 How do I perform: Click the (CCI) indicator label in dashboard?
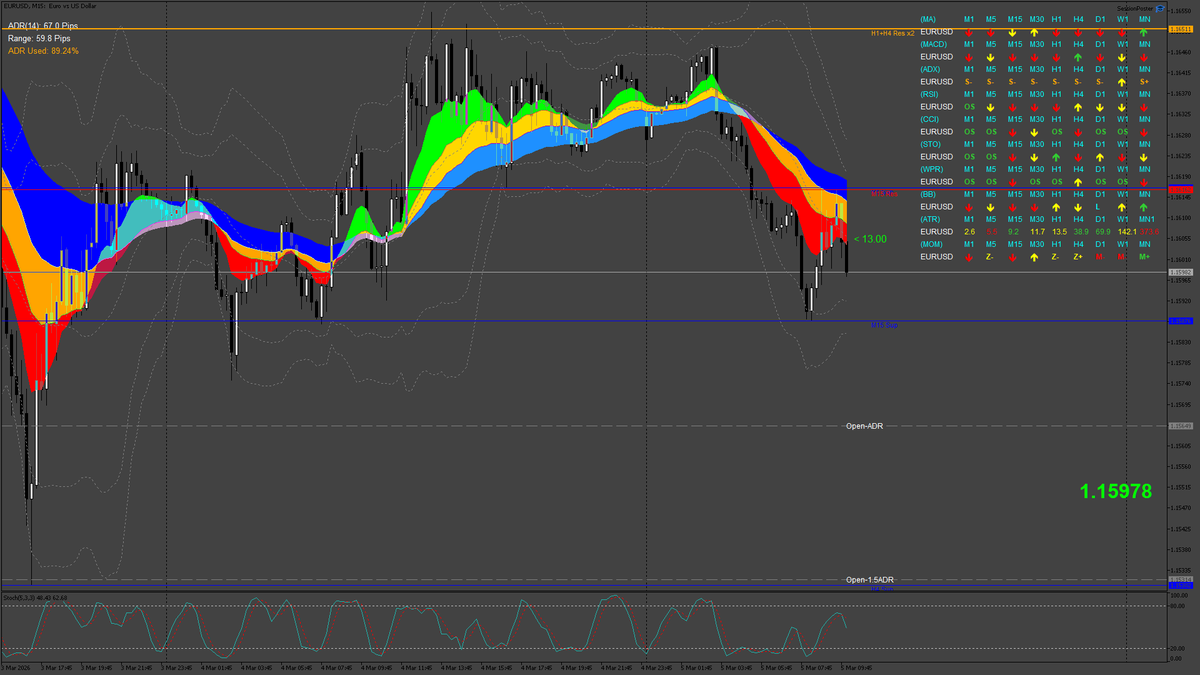coord(930,119)
